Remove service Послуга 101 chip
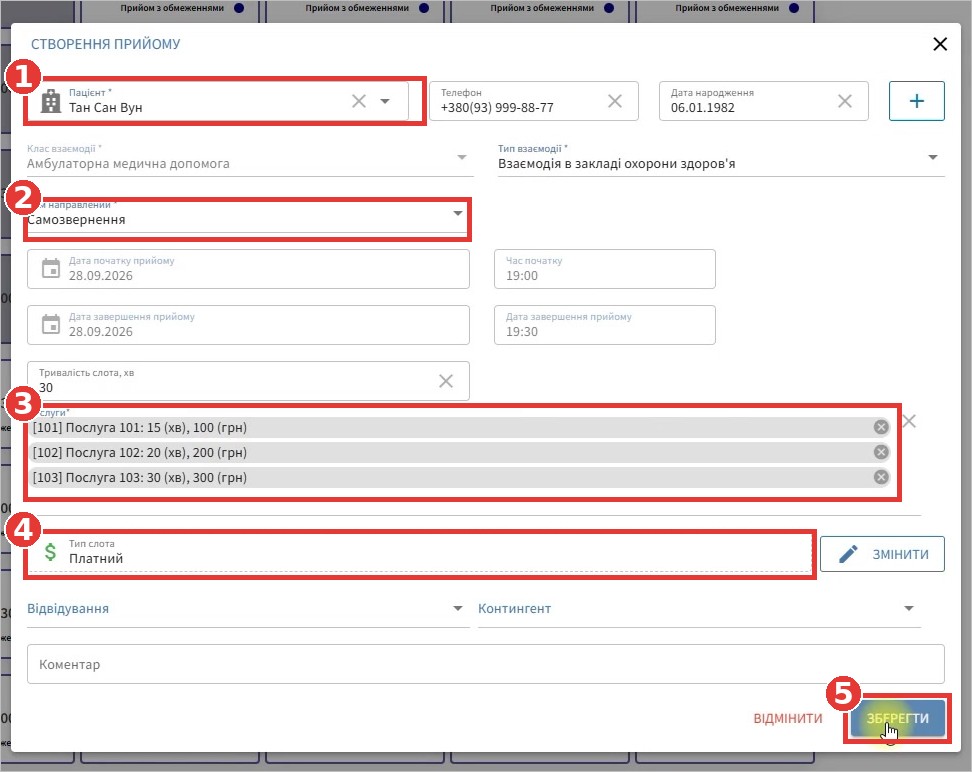The height and width of the screenshot is (772, 972). click(881, 427)
